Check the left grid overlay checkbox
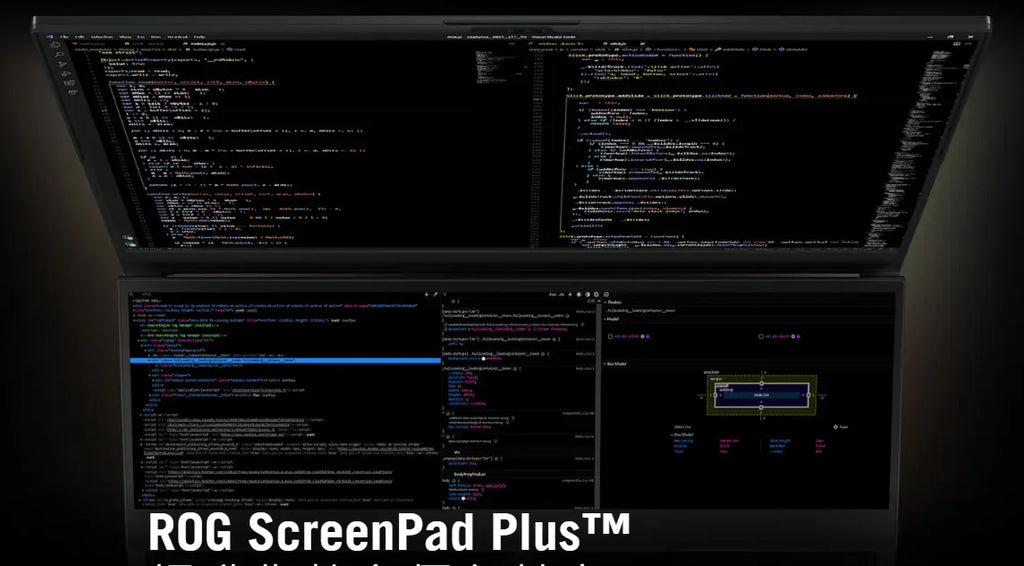This screenshot has height=566, width=1024. click(x=611, y=336)
